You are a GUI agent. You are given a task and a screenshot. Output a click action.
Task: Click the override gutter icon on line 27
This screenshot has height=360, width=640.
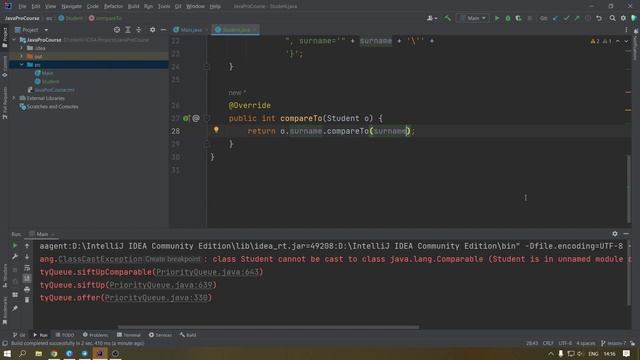pos(186,118)
